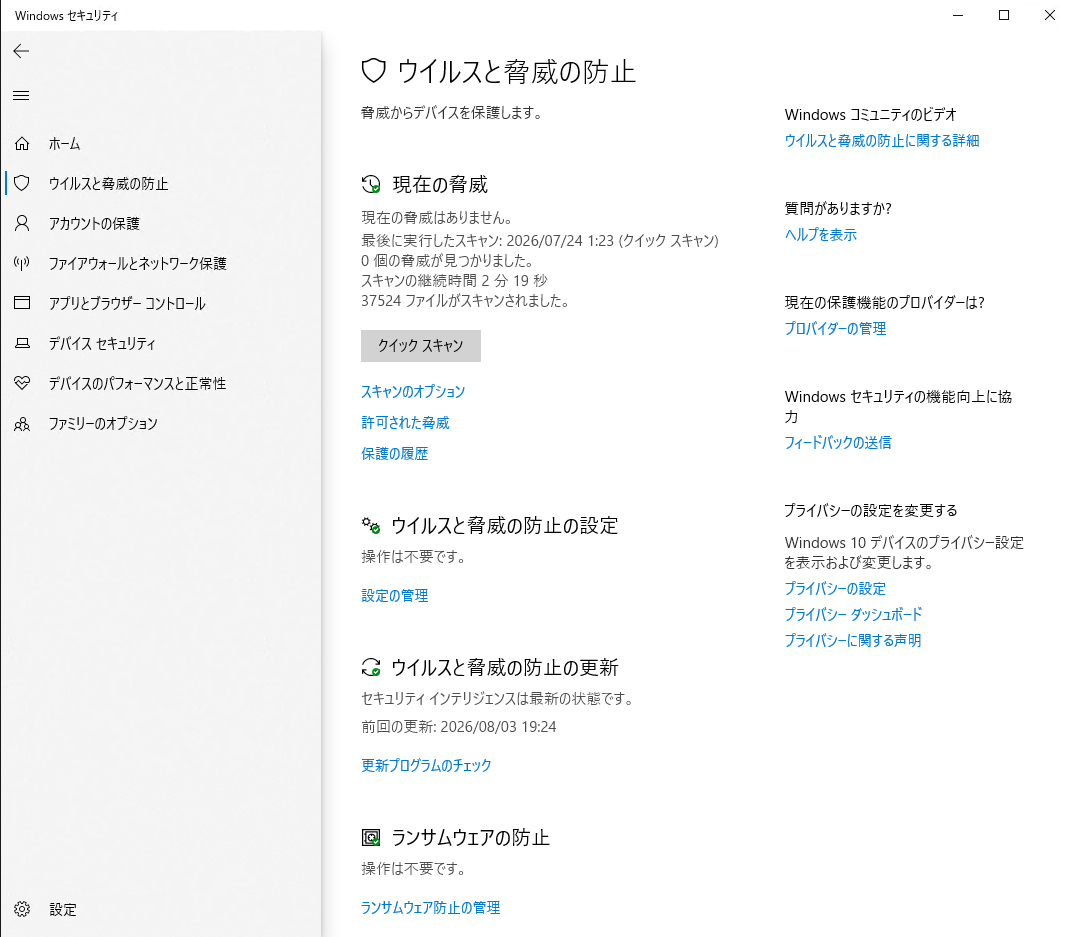Open 保護の履歴 link

pos(395,453)
